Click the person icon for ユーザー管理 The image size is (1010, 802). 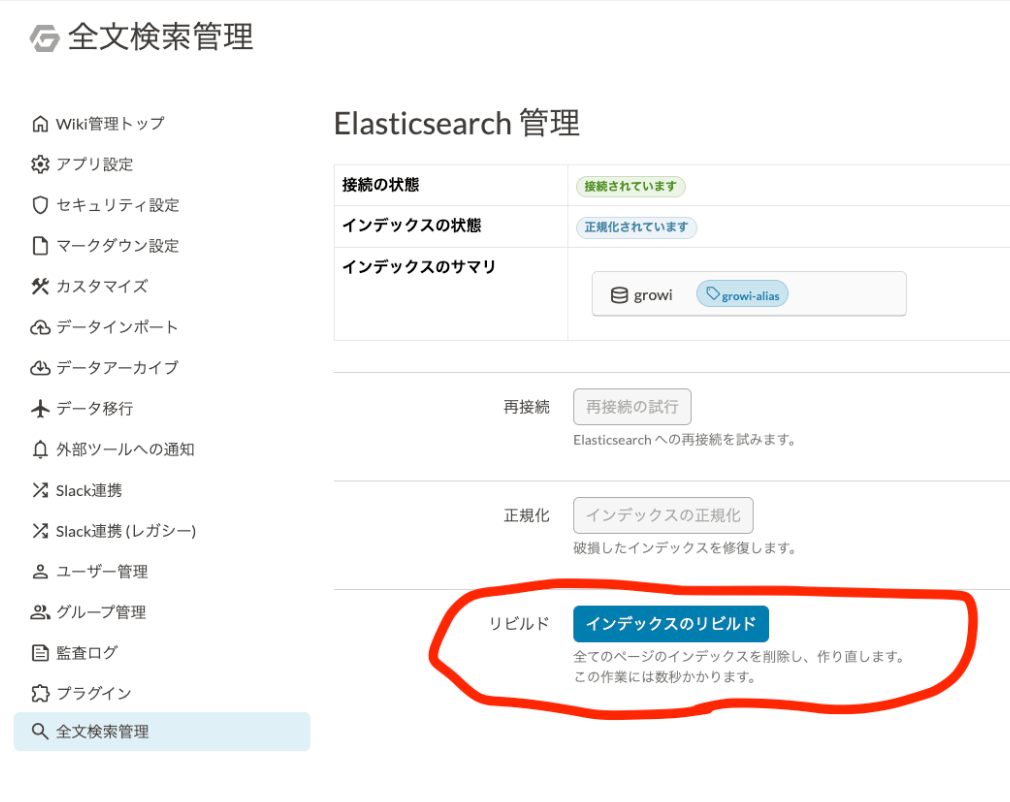(x=40, y=571)
